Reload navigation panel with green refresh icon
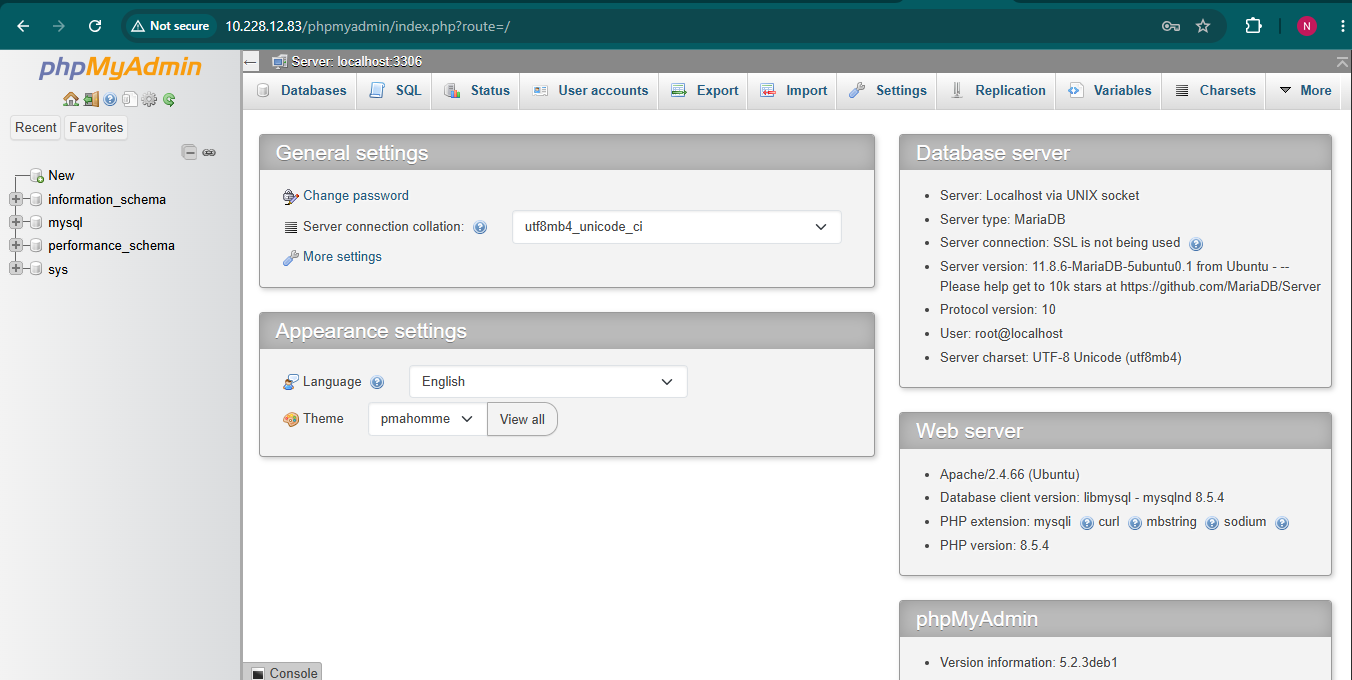Image resolution: width=1352 pixels, height=680 pixels. click(169, 99)
